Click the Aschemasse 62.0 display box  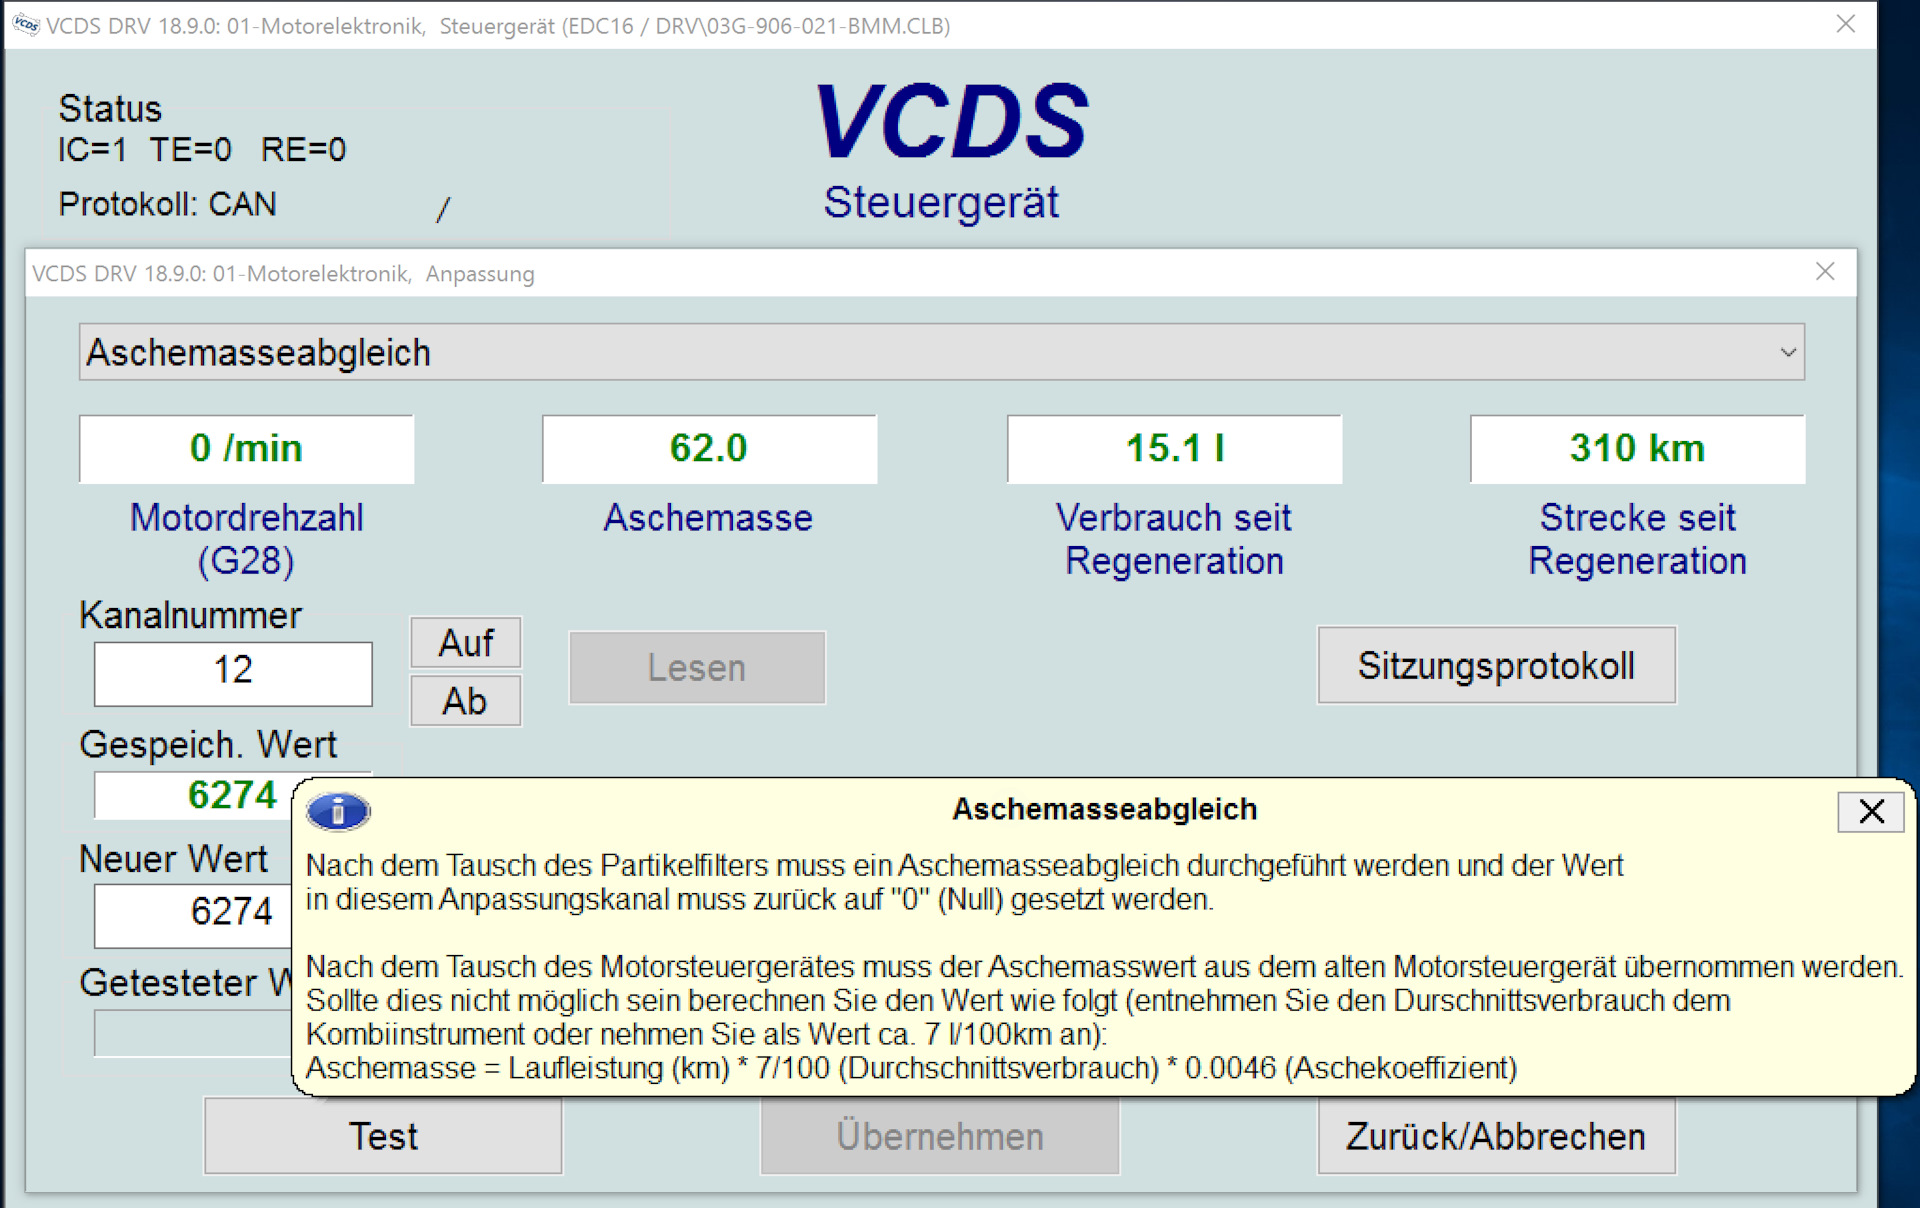[x=709, y=449]
